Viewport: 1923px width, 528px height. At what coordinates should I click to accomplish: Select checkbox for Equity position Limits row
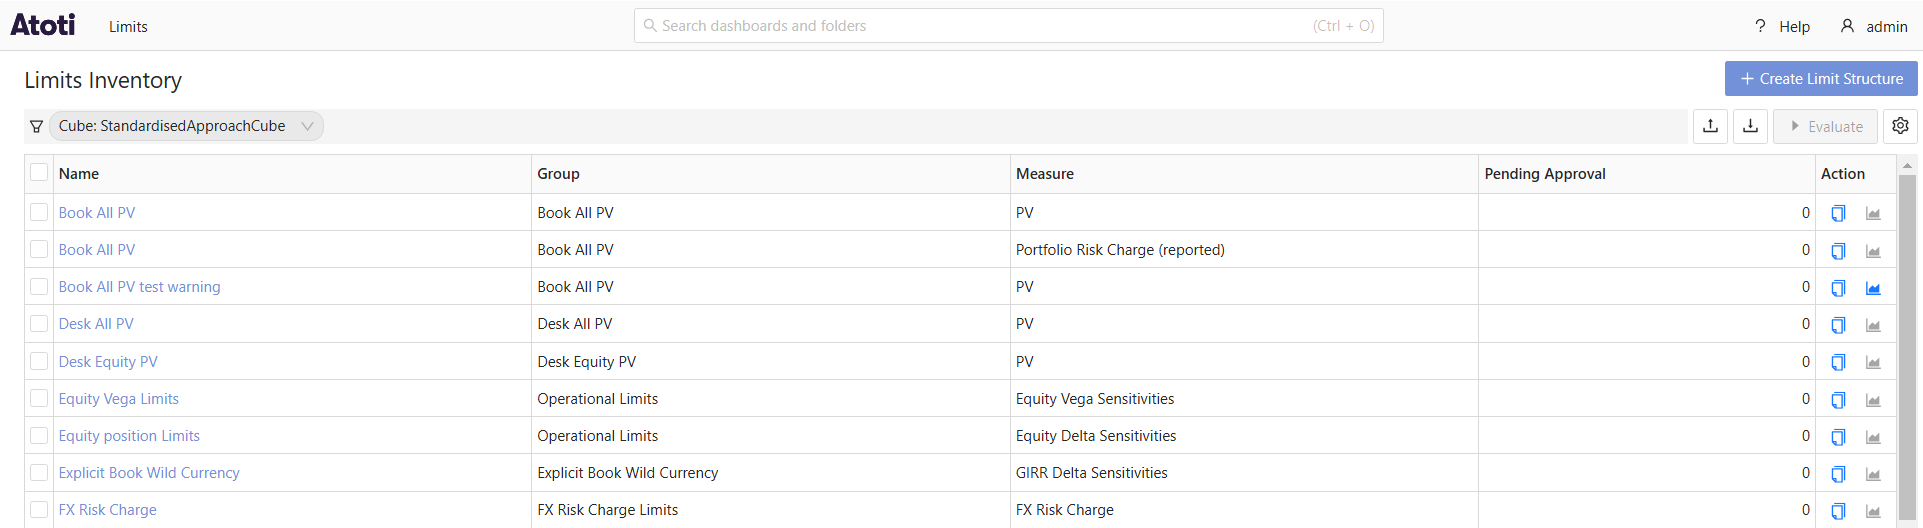pos(39,436)
